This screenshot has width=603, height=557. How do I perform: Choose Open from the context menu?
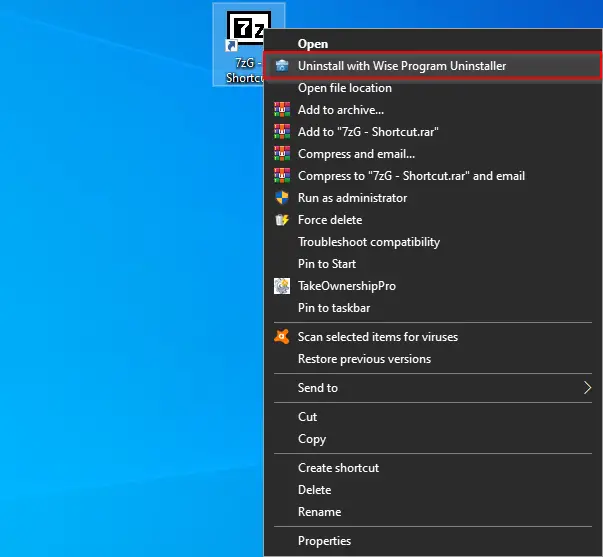(x=433, y=44)
